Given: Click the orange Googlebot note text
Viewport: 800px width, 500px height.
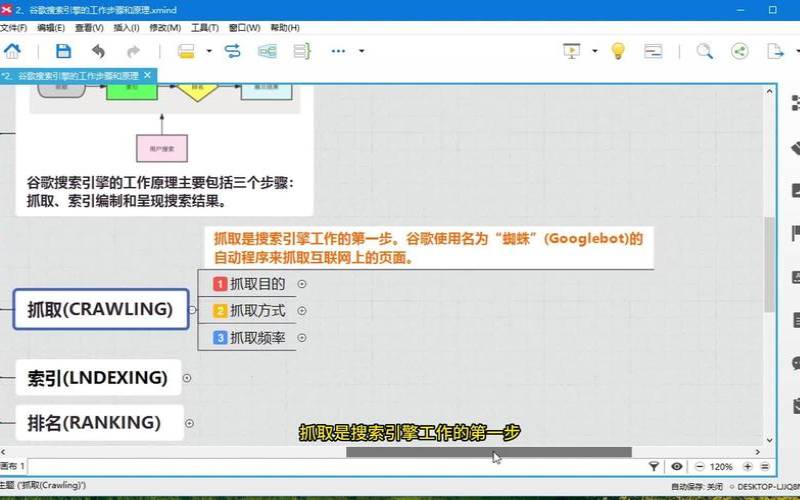Looking at the screenshot, I should click(428, 248).
